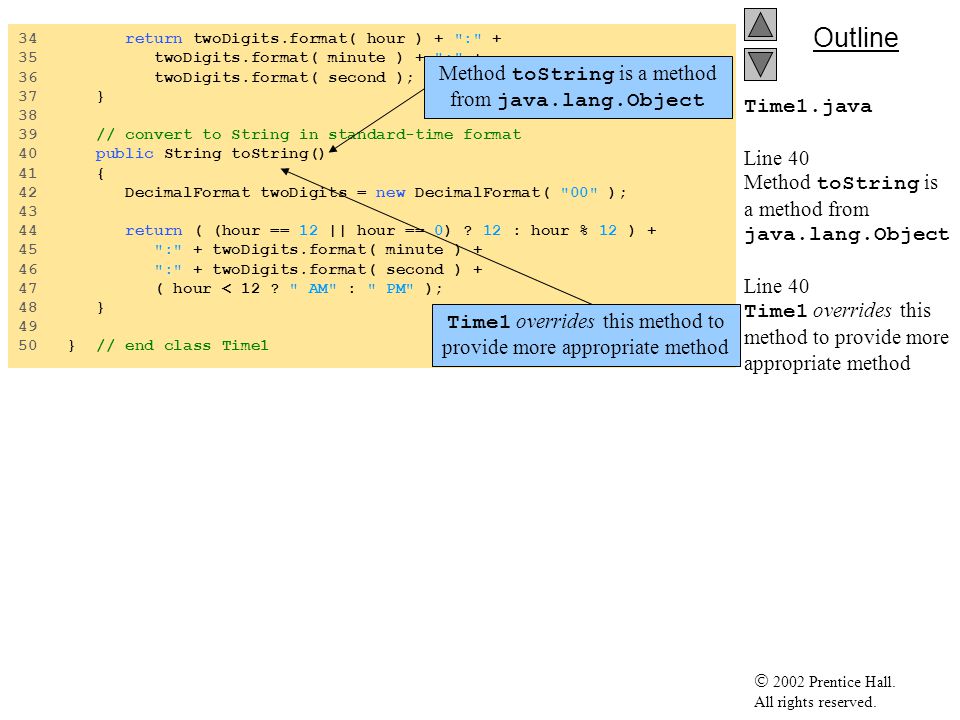This screenshot has height=720, width=960.
Task: Open the Outline link
Action: [x=855, y=38]
